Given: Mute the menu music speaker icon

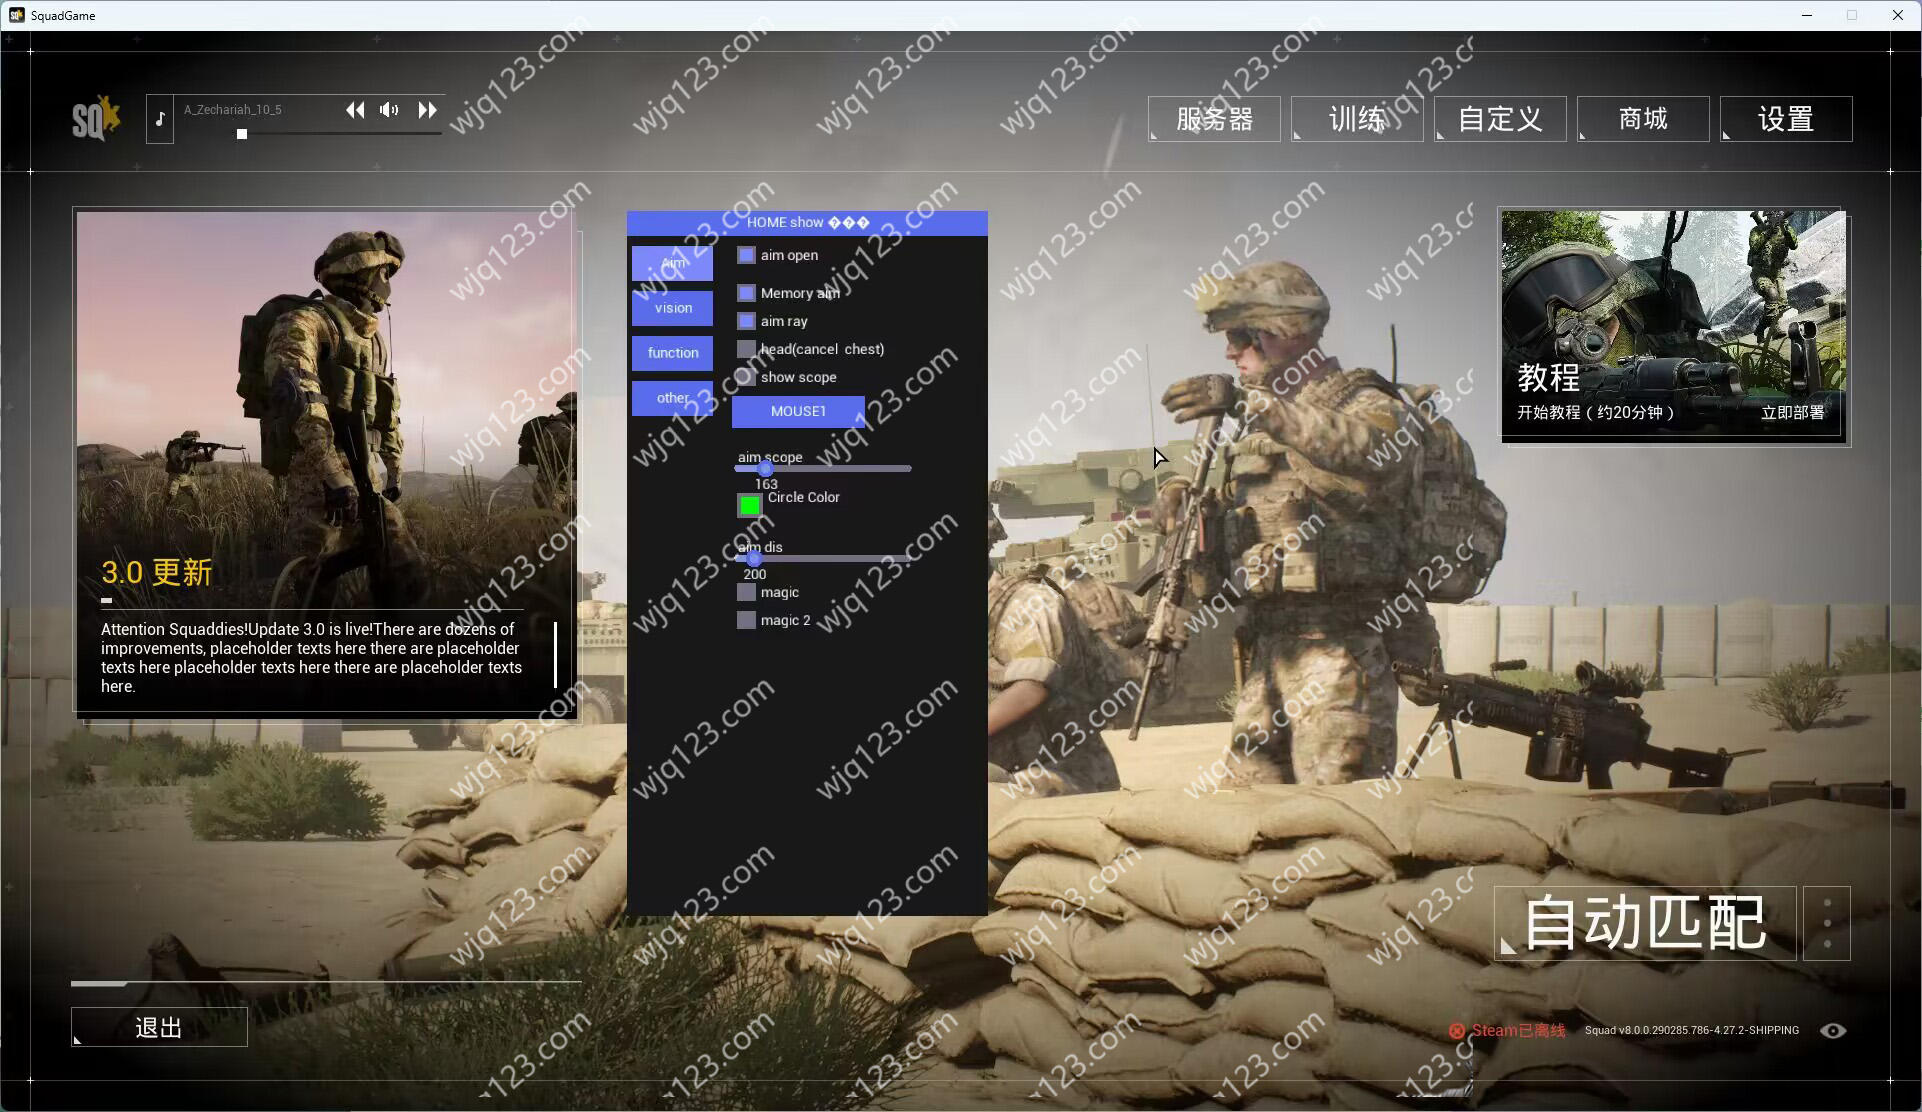Looking at the screenshot, I should [x=389, y=110].
